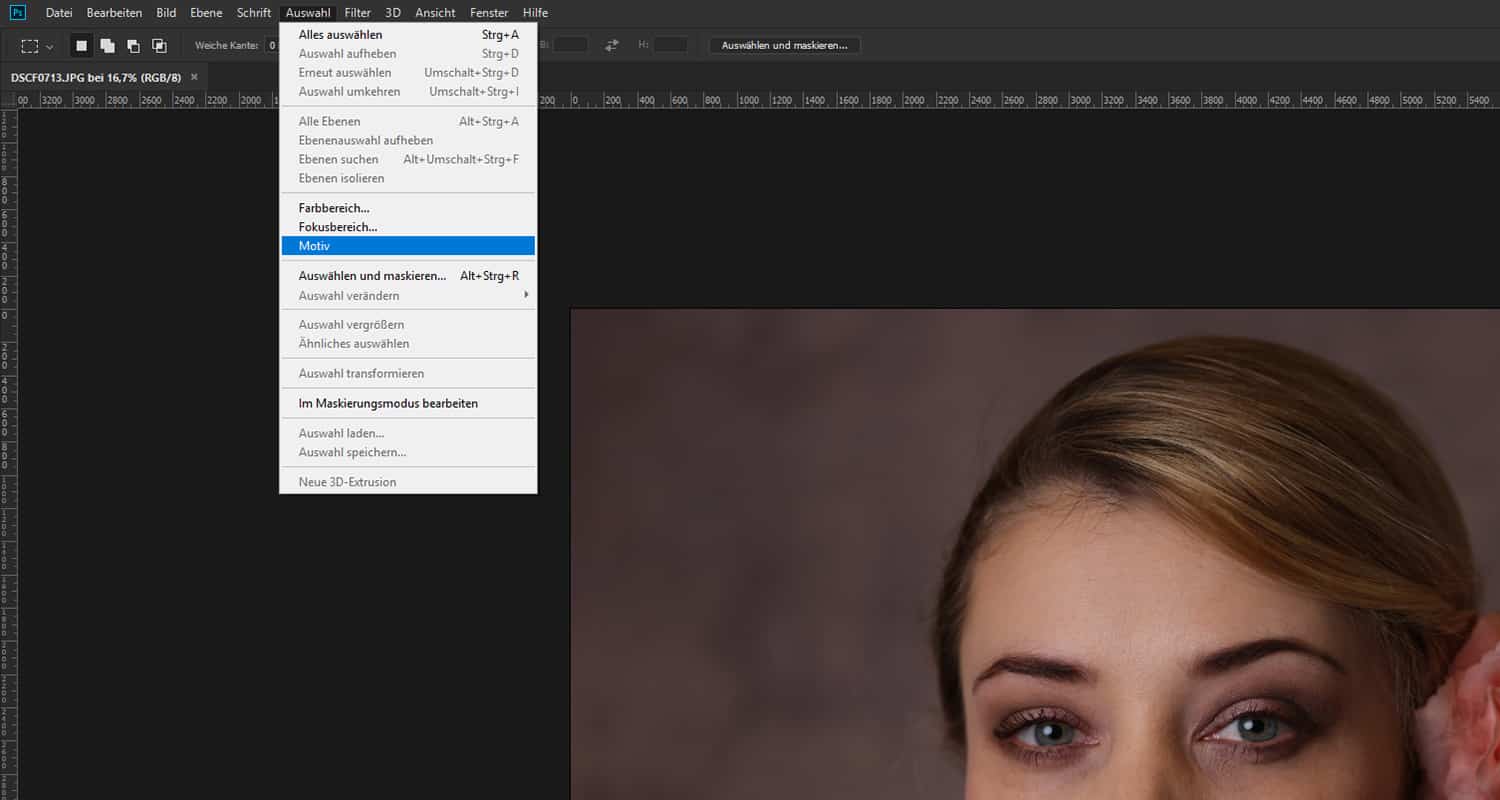The image size is (1500, 800).
Task: Choose the Intersect with selection icon
Action: [159, 46]
